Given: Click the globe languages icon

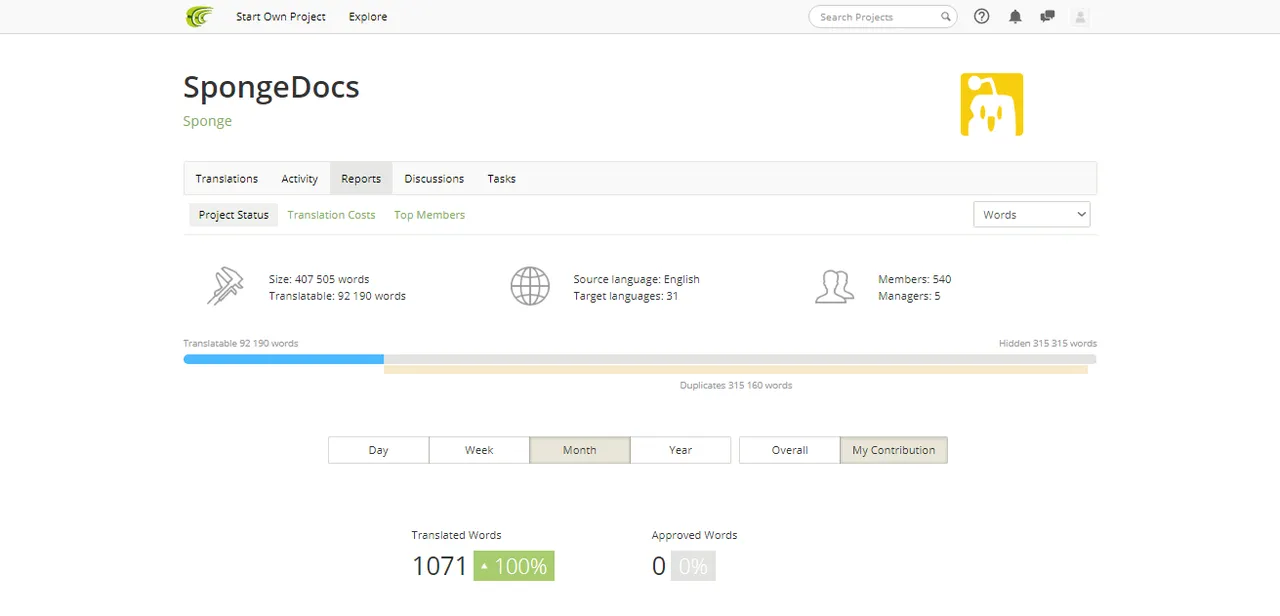Looking at the screenshot, I should point(530,286).
